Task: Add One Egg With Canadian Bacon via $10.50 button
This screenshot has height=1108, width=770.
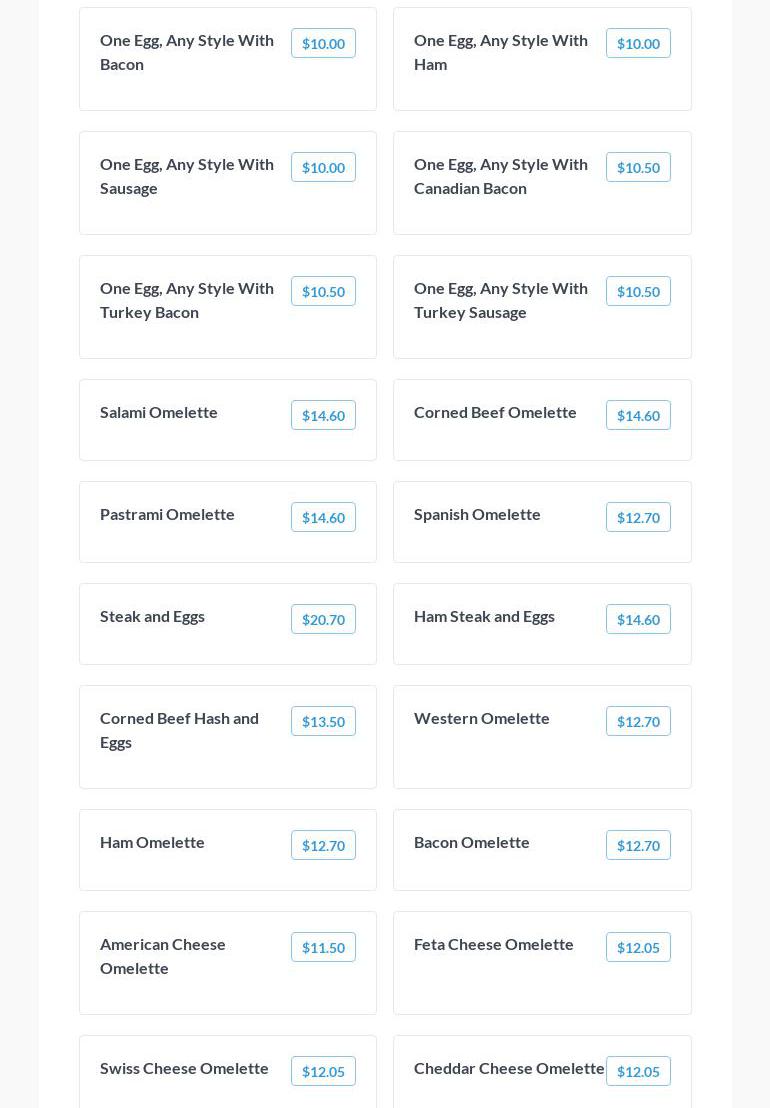Action: pyautogui.click(x=638, y=167)
